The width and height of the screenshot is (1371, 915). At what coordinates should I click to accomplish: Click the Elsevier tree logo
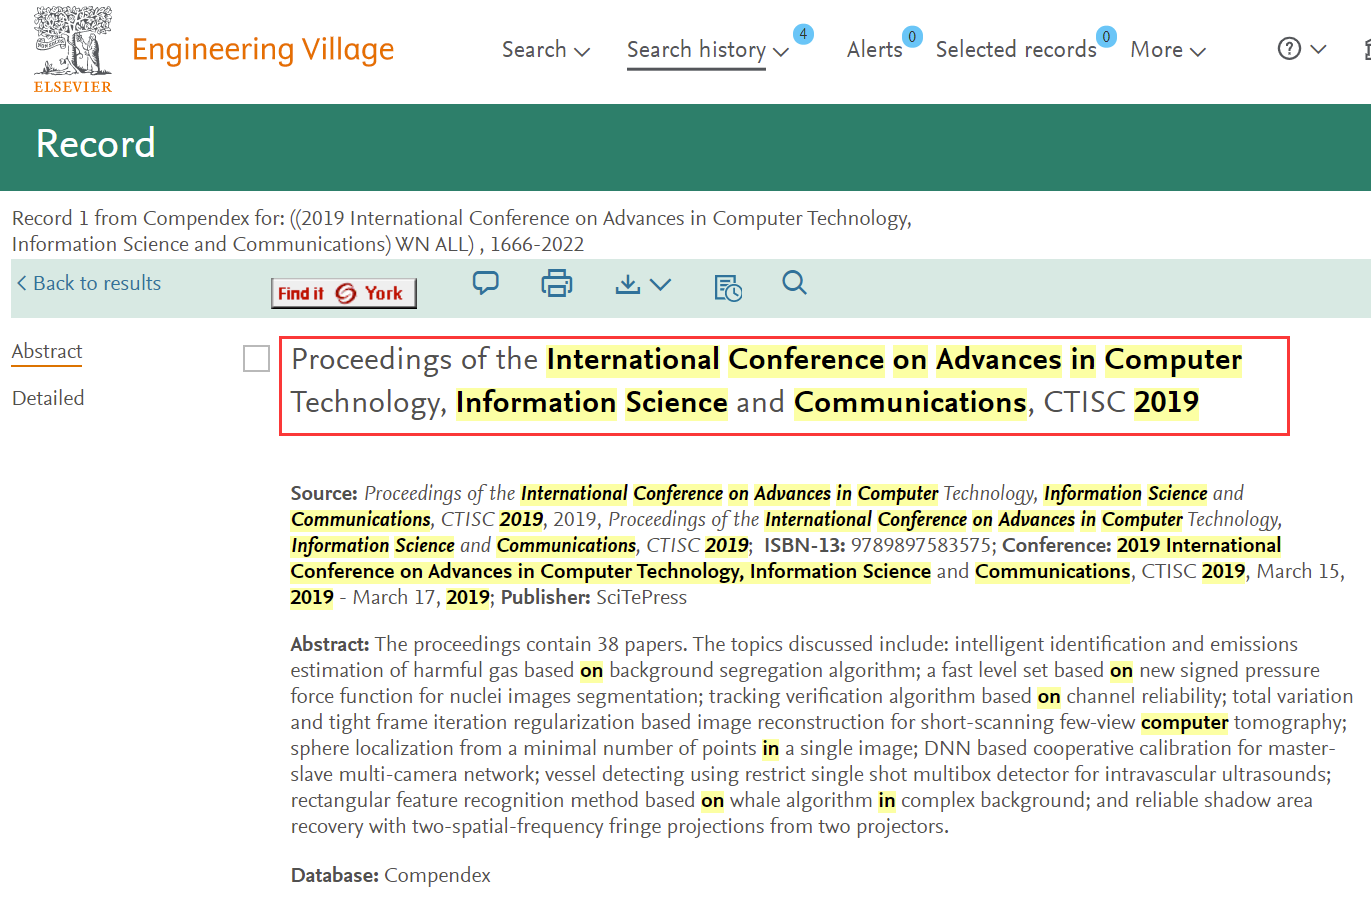[73, 49]
